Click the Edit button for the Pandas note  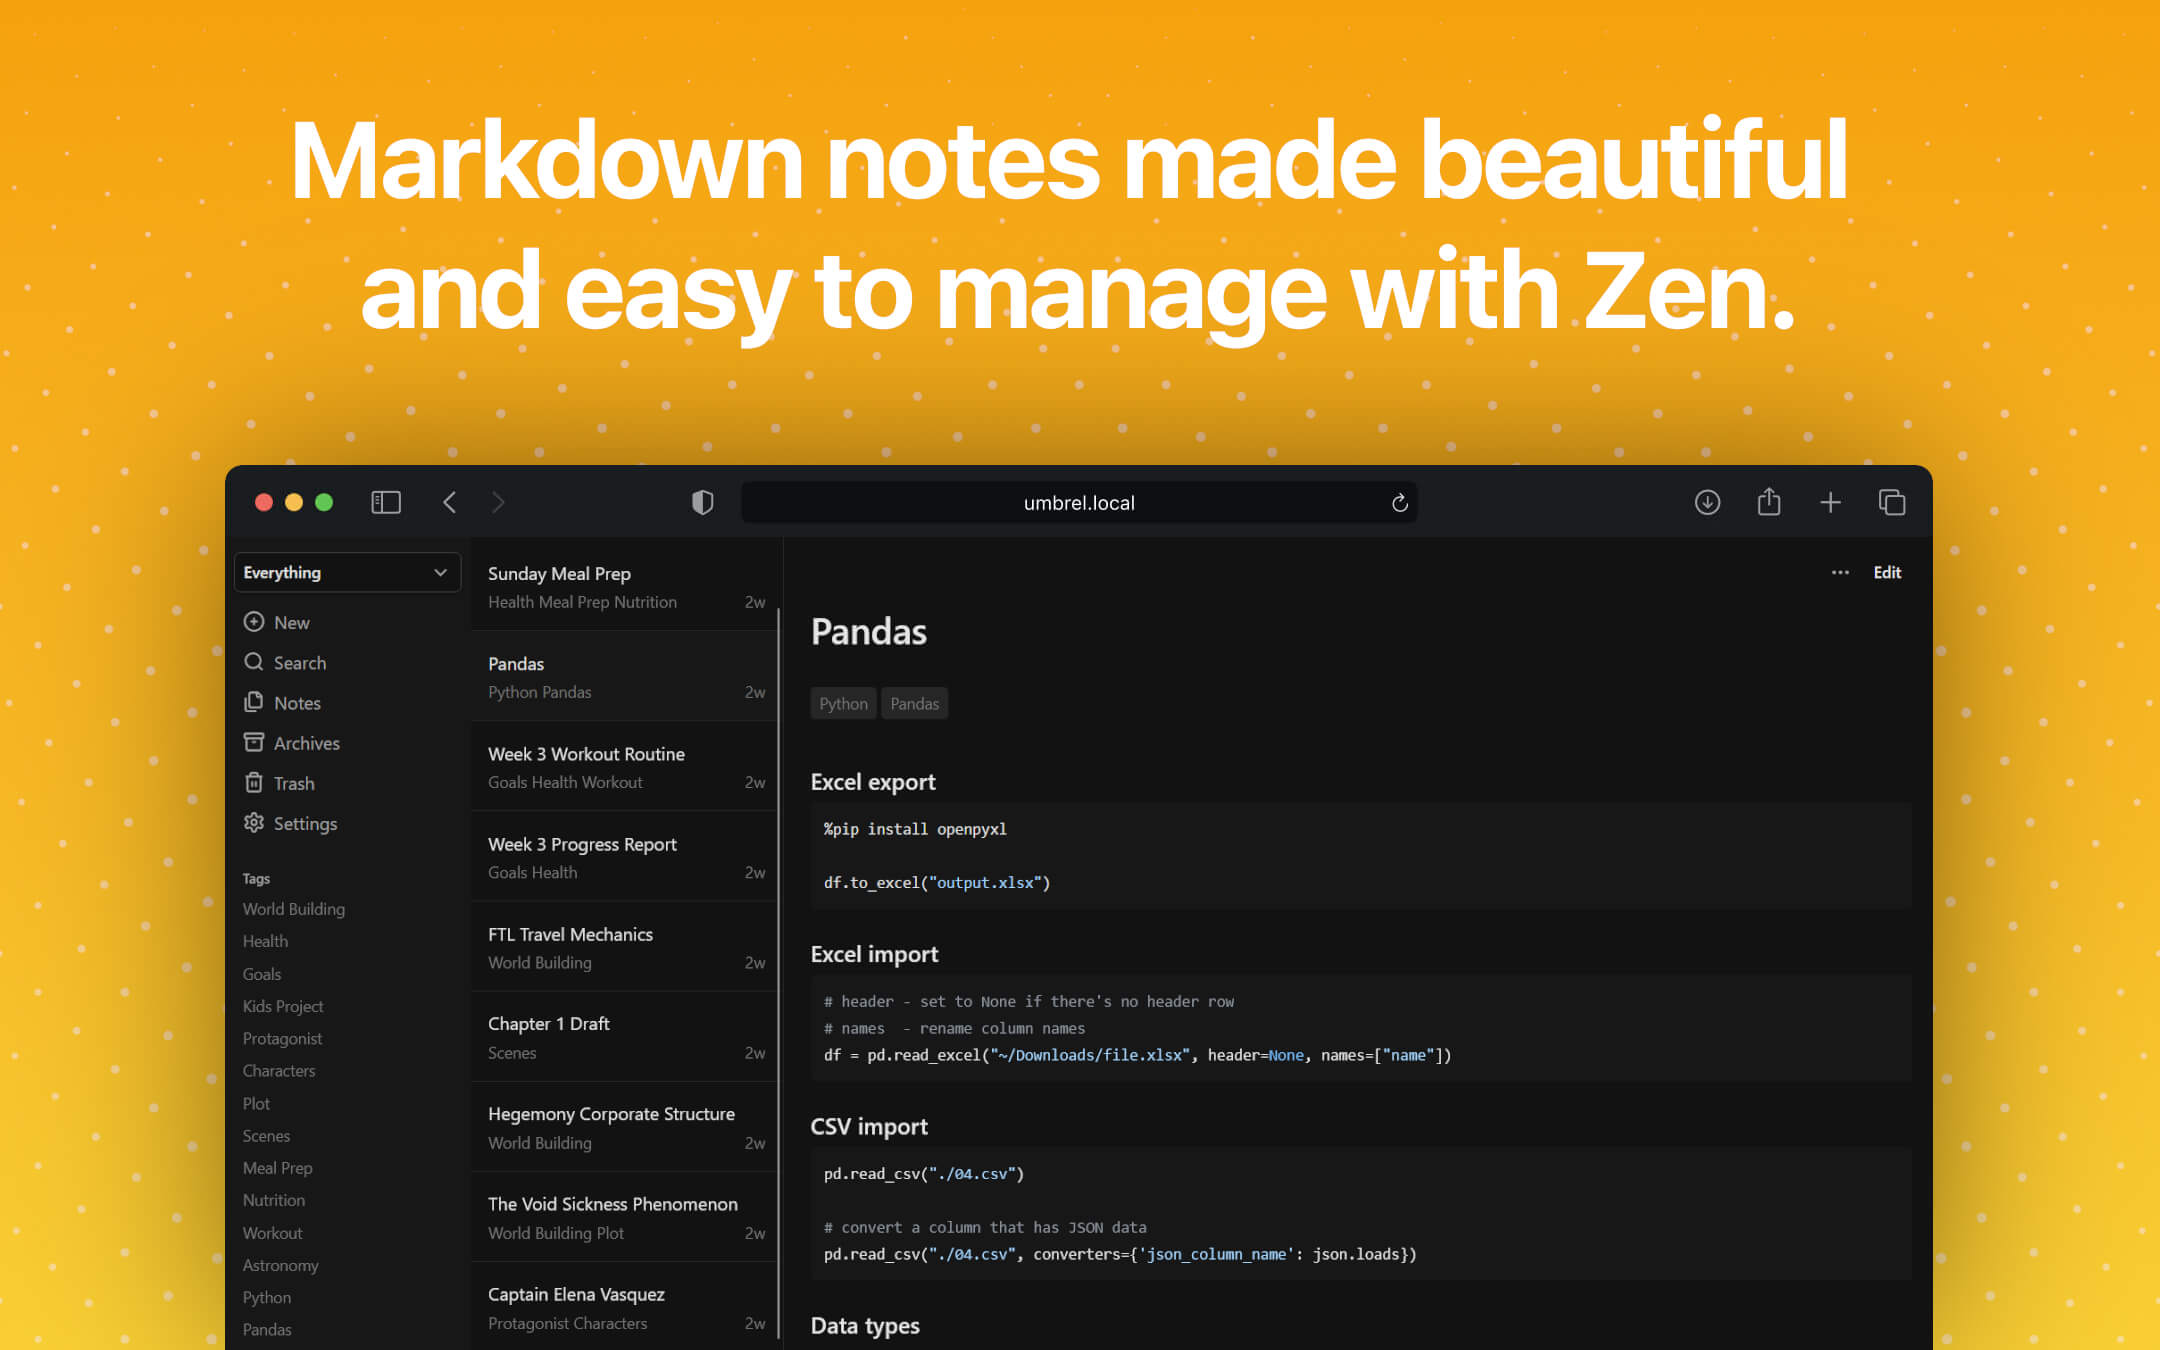tap(1887, 572)
